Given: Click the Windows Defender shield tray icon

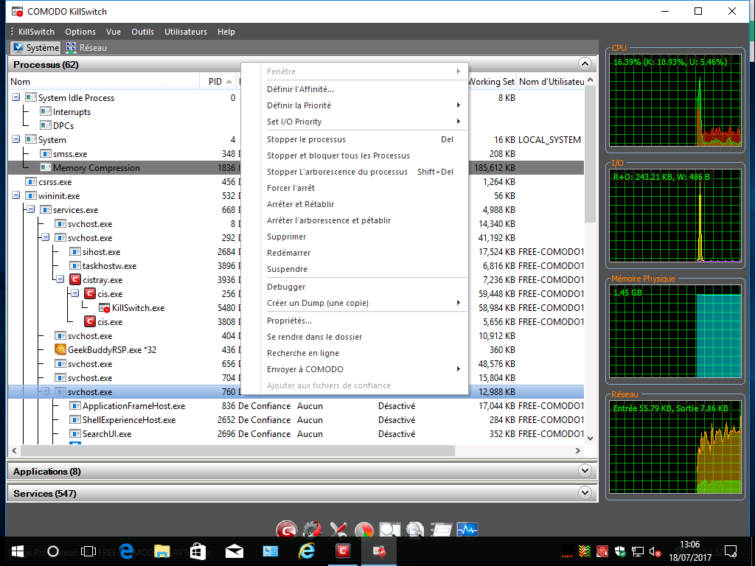Looking at the screenshot, I should 620,552.
